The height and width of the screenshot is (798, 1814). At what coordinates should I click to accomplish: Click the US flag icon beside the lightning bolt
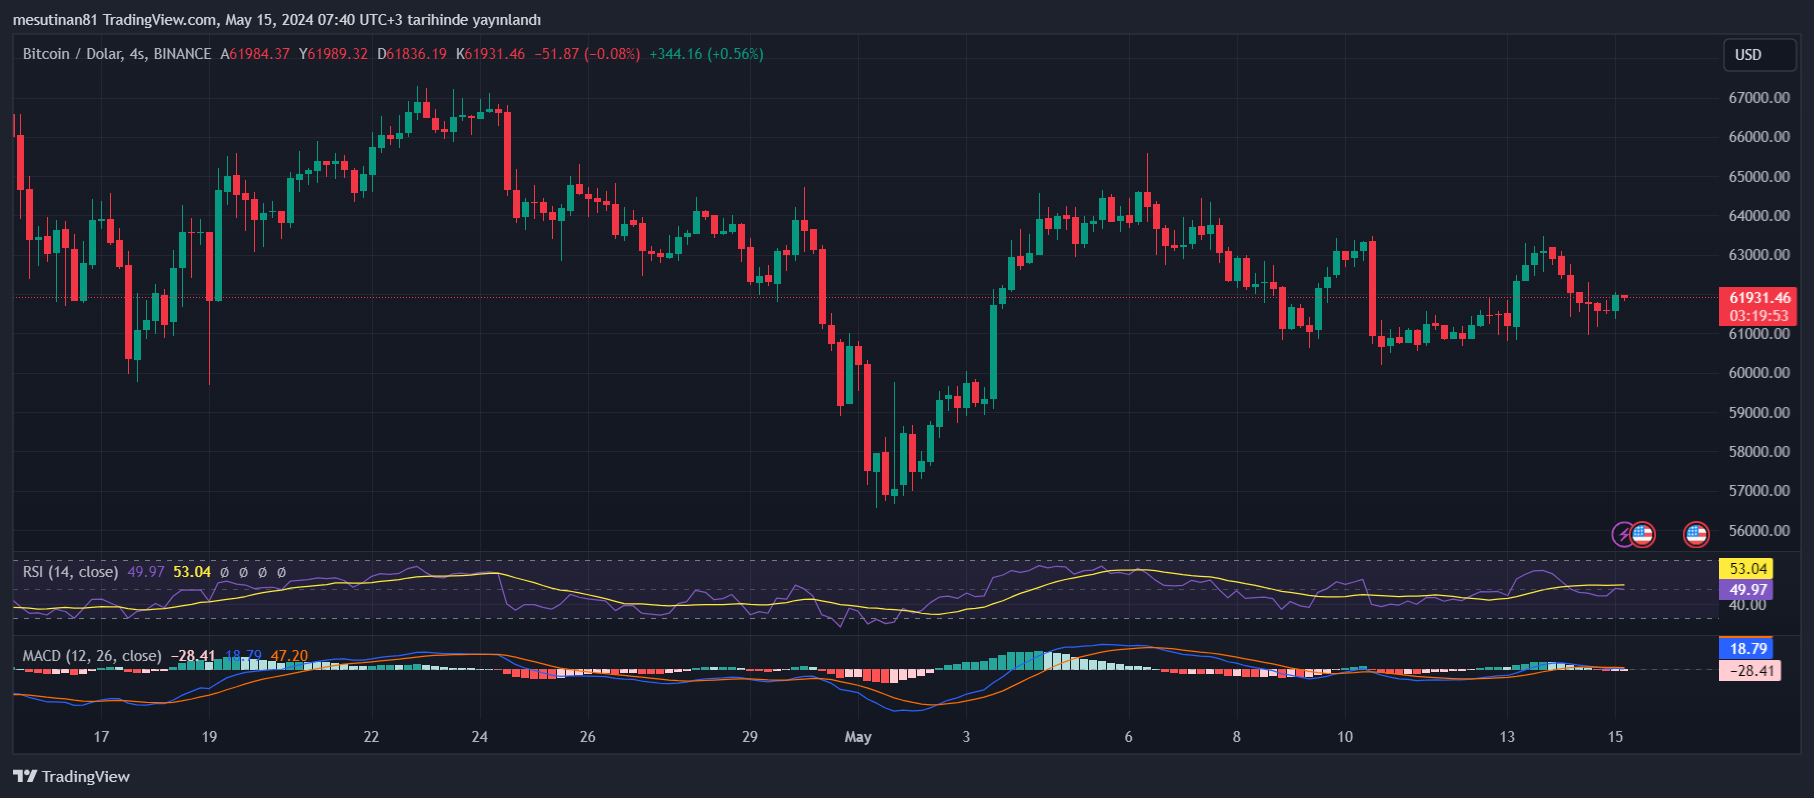click(x=1642, y=534)
